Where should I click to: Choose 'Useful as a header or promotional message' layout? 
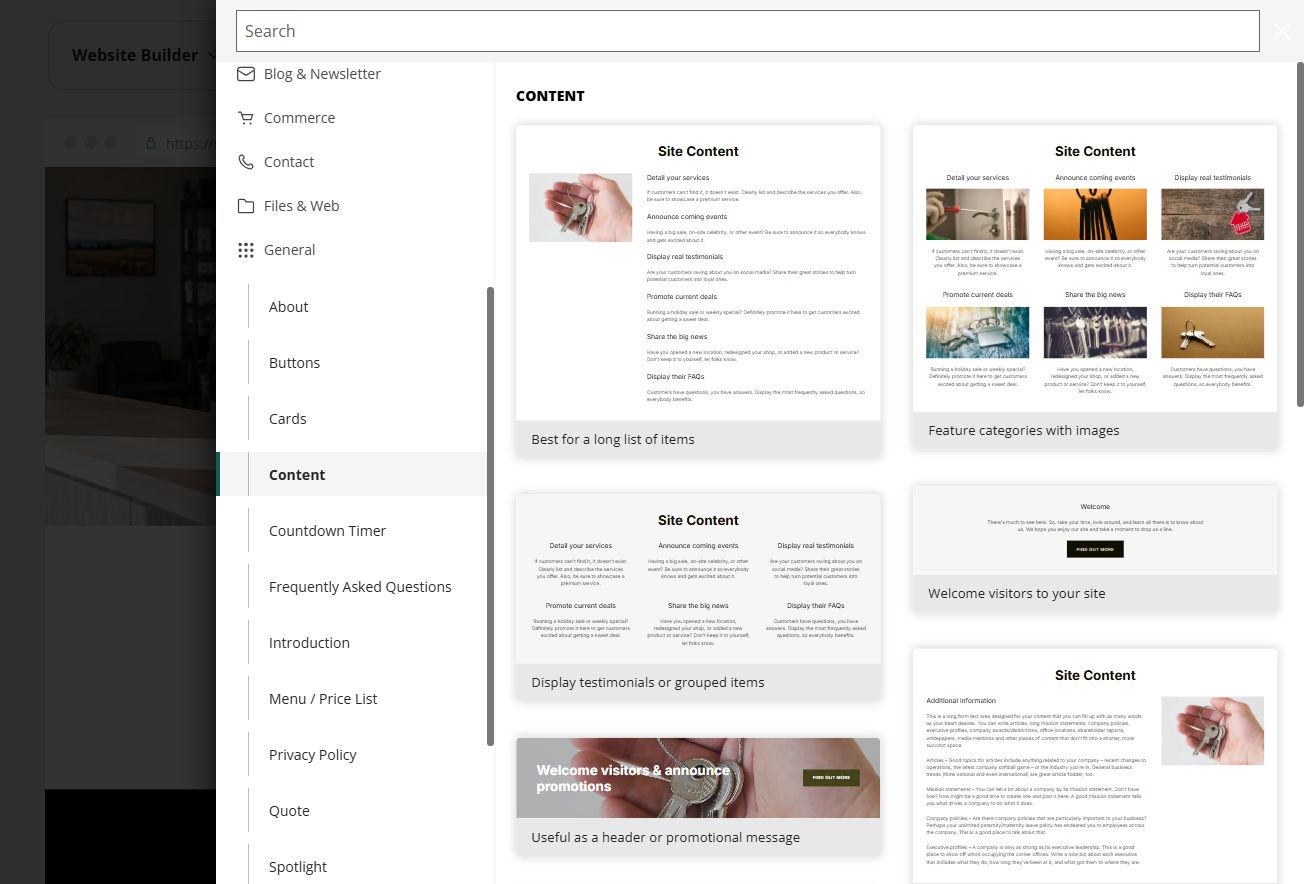698,797
